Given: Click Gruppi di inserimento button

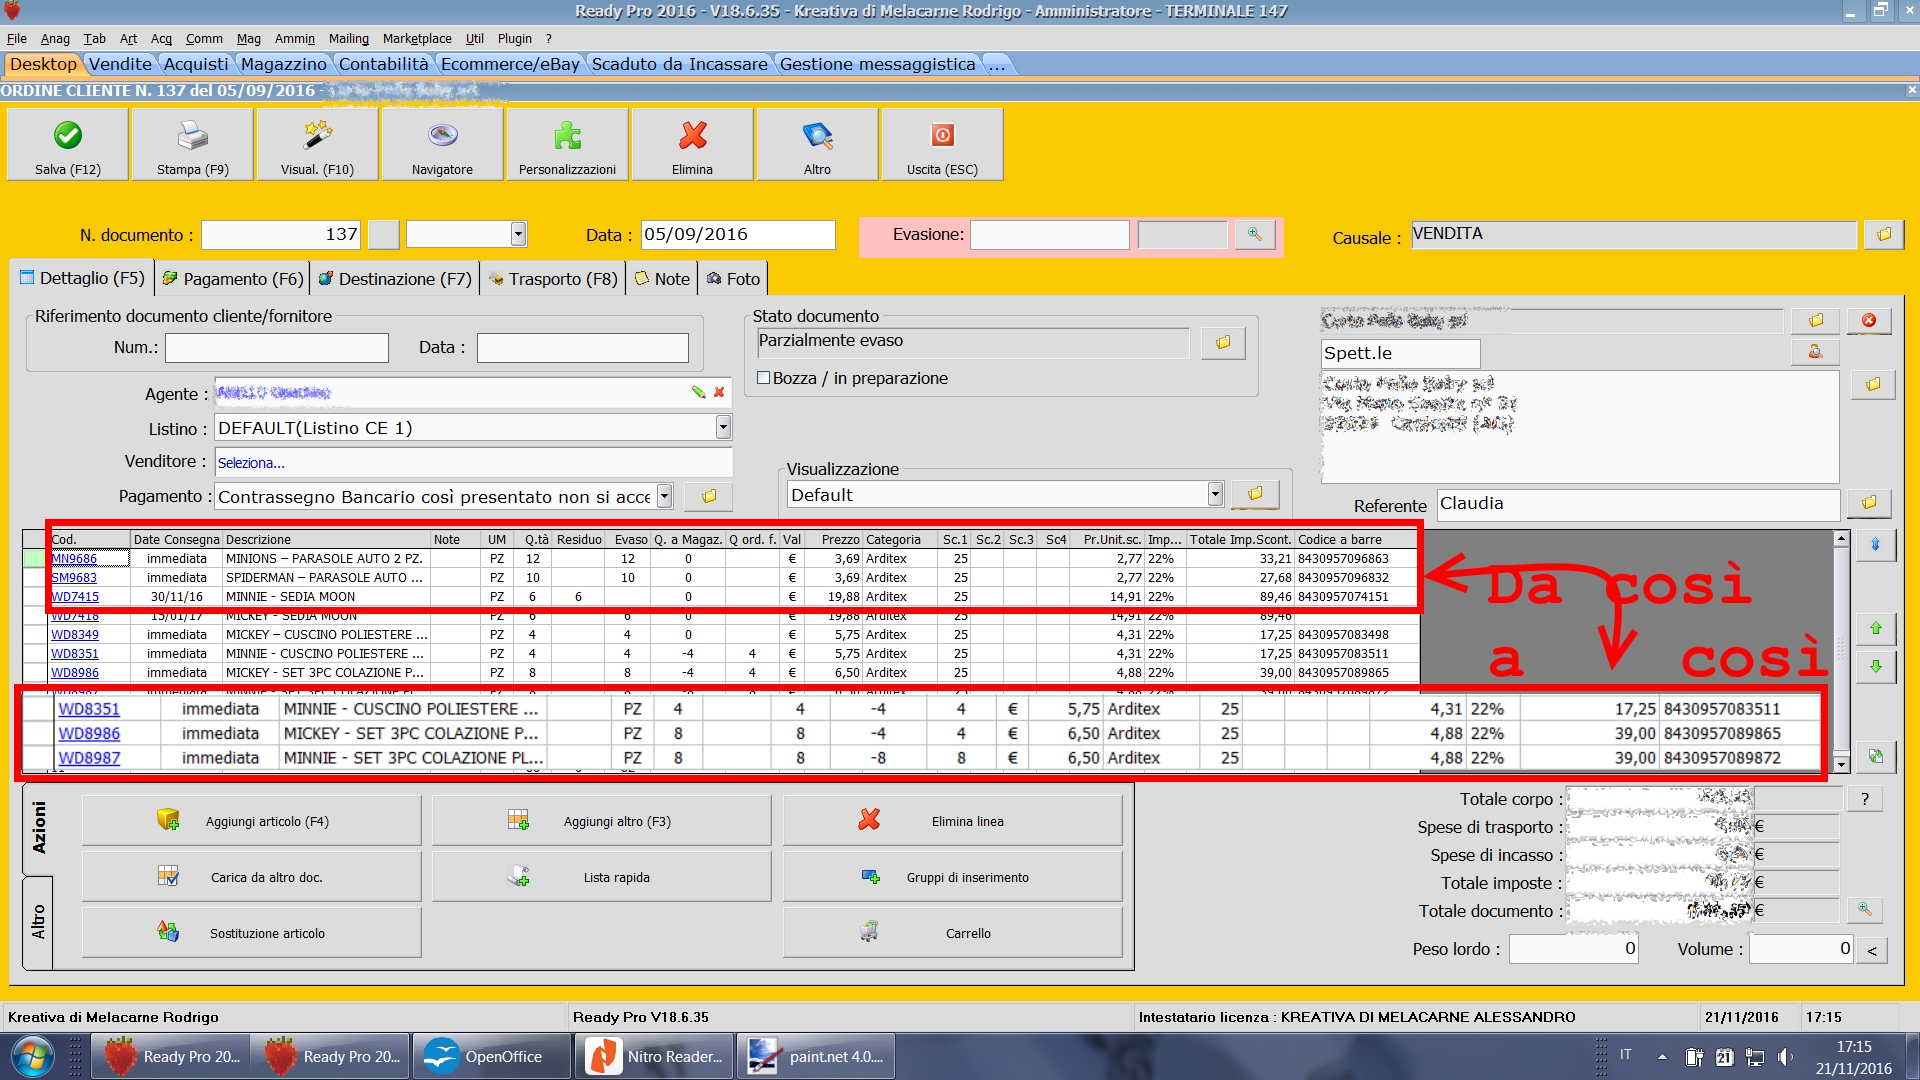Looking at the screenshot, I should coord(952,877).
